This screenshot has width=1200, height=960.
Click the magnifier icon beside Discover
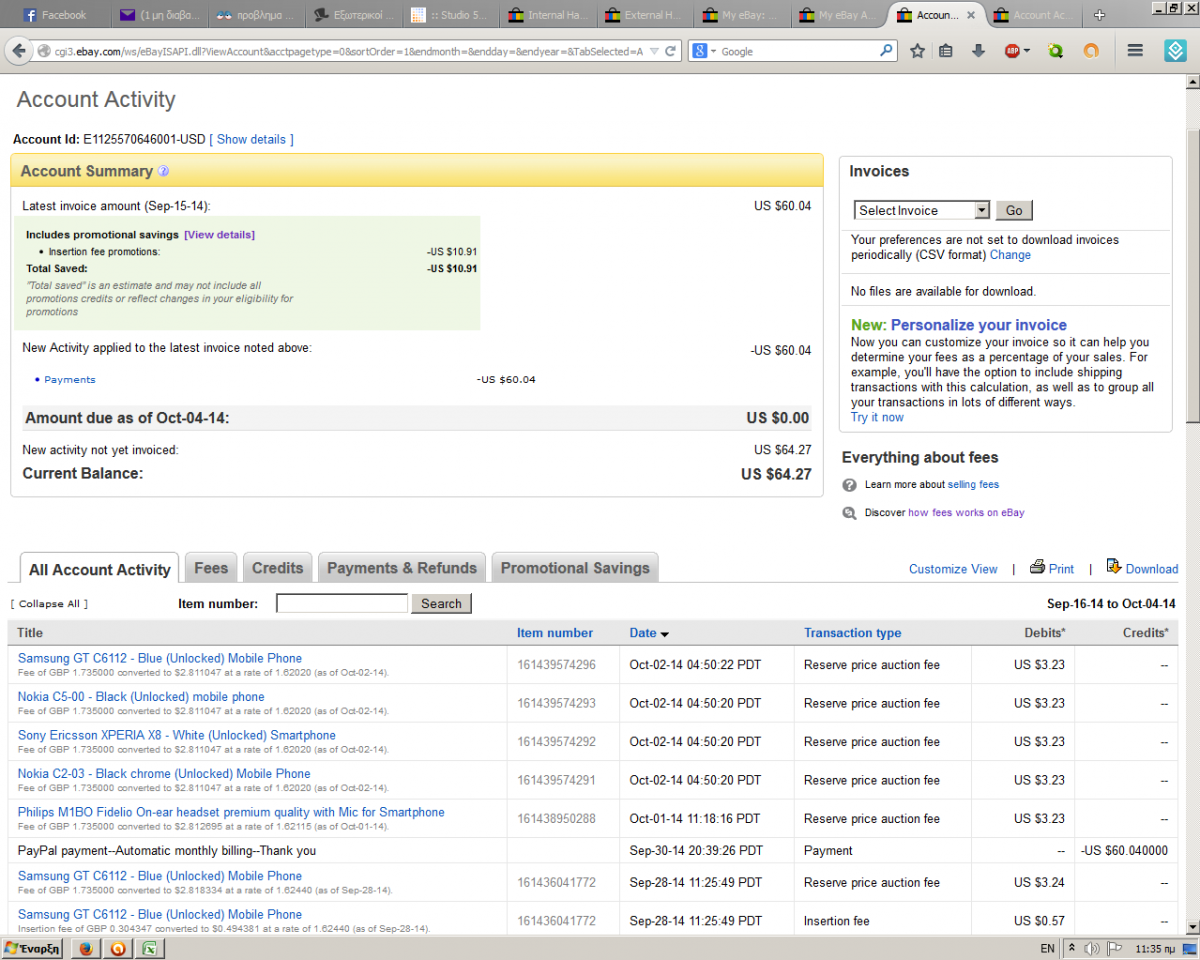[x=849, y=513]
